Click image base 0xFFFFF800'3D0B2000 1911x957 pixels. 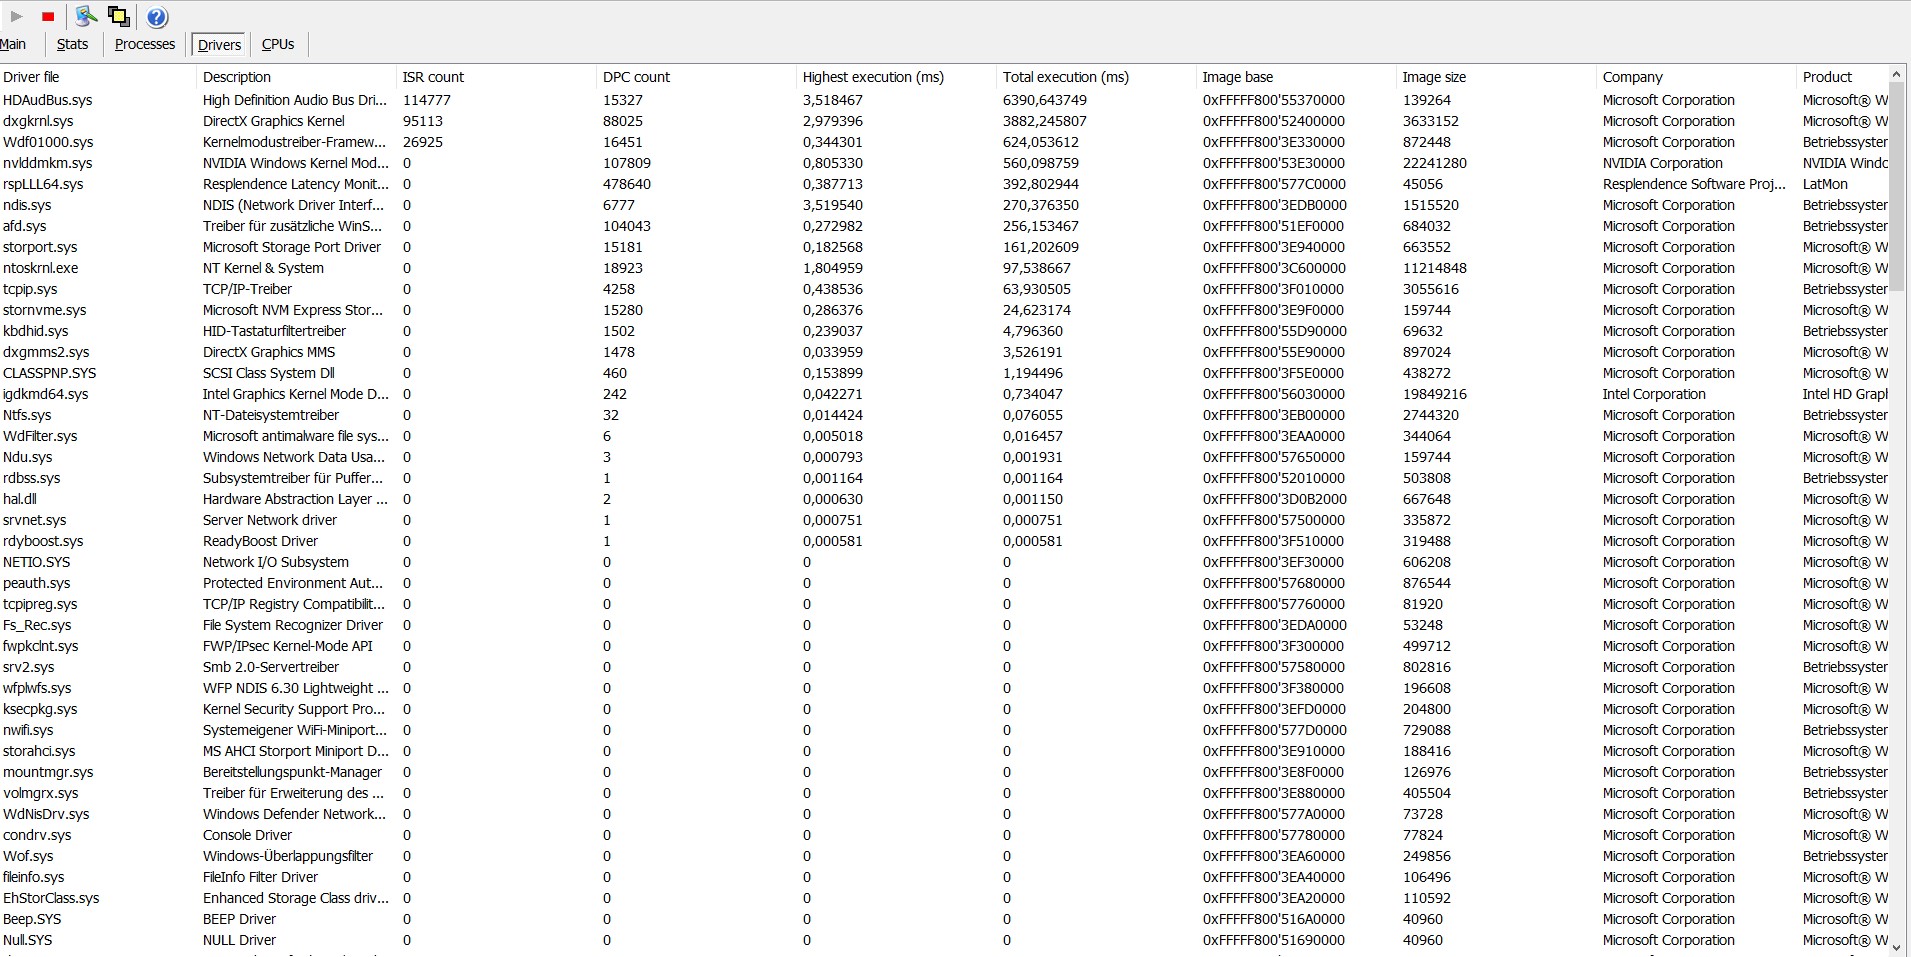[x=1274, y=499]
